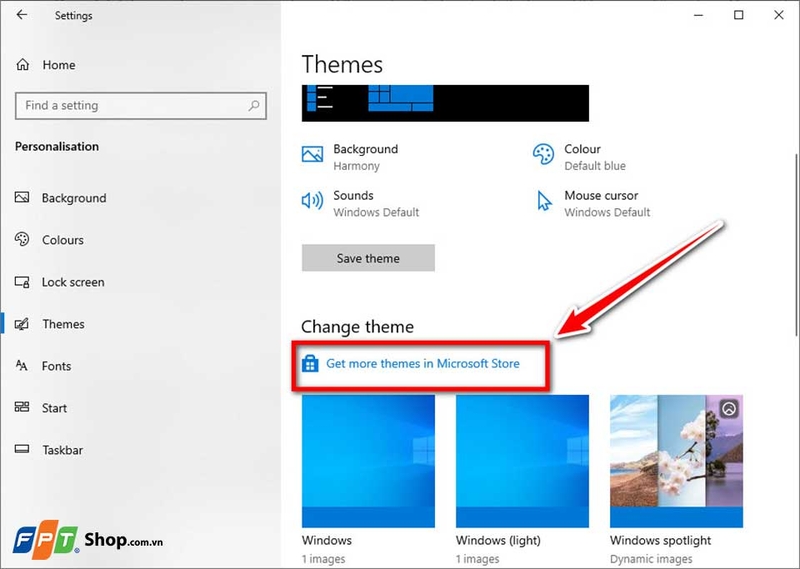Click the Themes brush icon in sidebar
Viewport: 800px width, 569px height.
pos(22,324)
